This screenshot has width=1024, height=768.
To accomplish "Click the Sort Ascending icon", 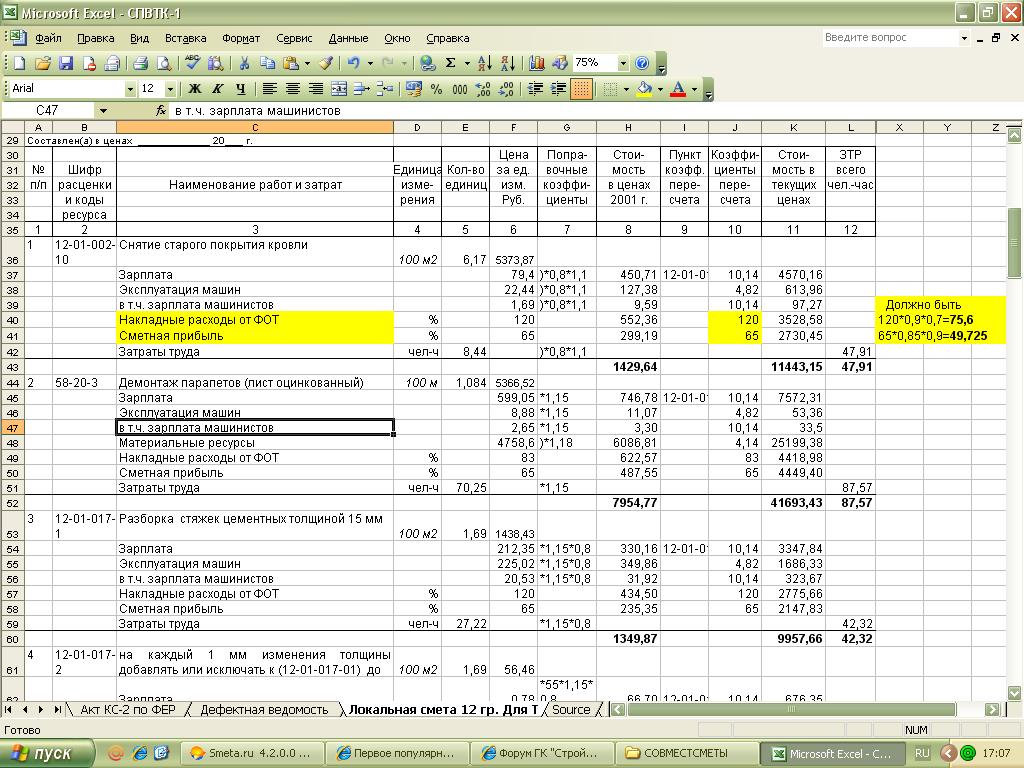I will coord(484,63).
